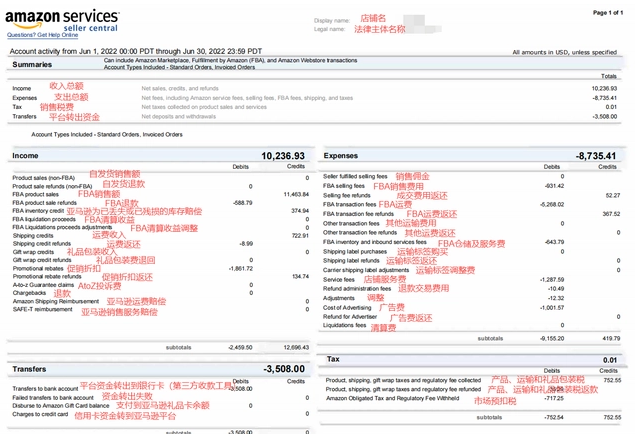Click the All amounts in USD note

tap(565, 52)
